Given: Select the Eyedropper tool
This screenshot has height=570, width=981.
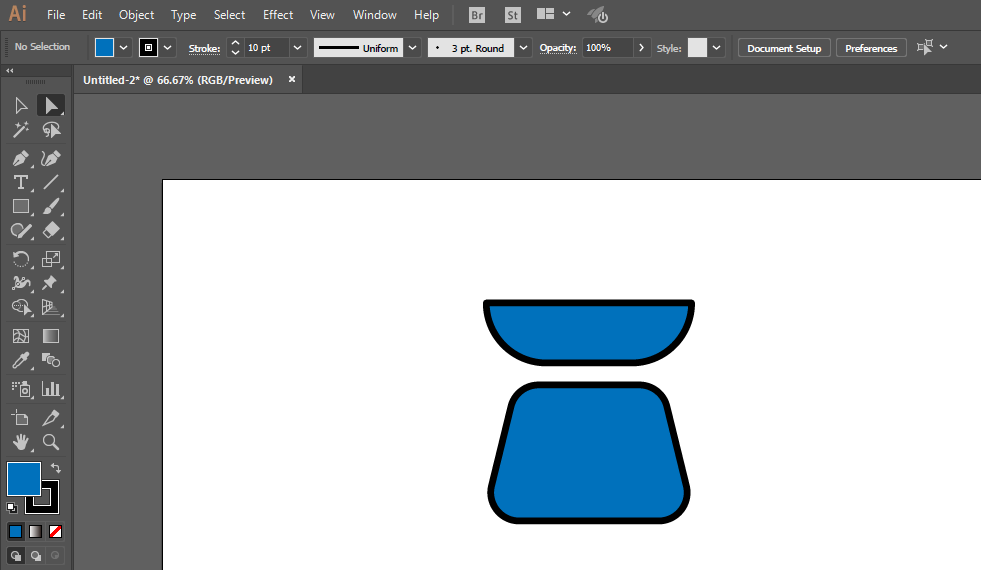Looking at the screenshot, I should point(21,360).
